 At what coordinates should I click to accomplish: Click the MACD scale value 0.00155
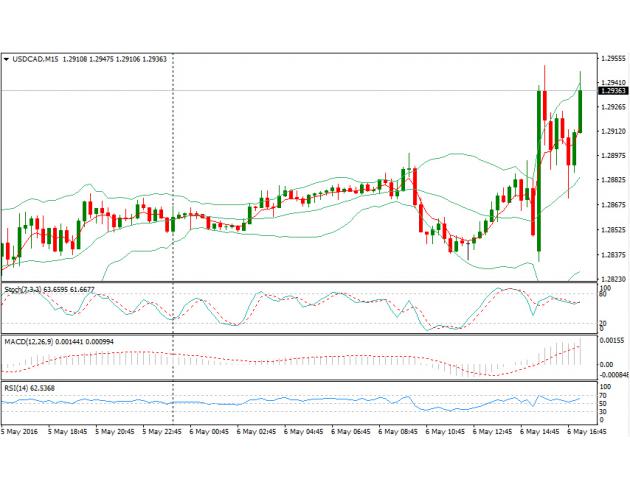(x=612, y=341)
